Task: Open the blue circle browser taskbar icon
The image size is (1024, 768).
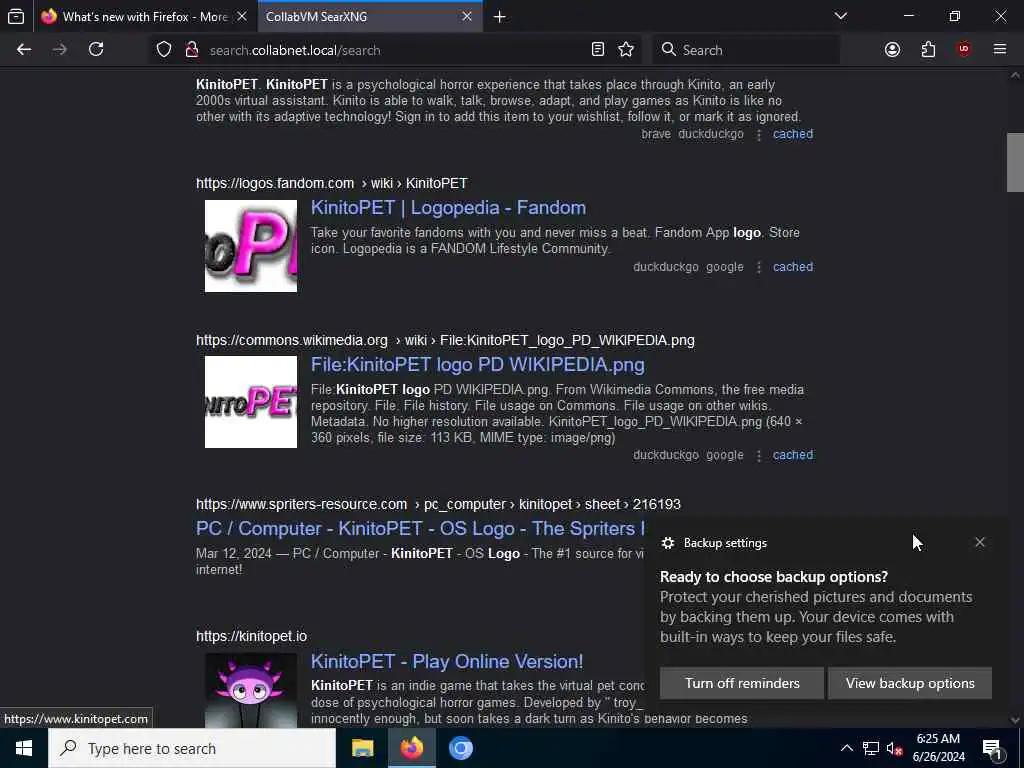Action: [x=460, y=748]
